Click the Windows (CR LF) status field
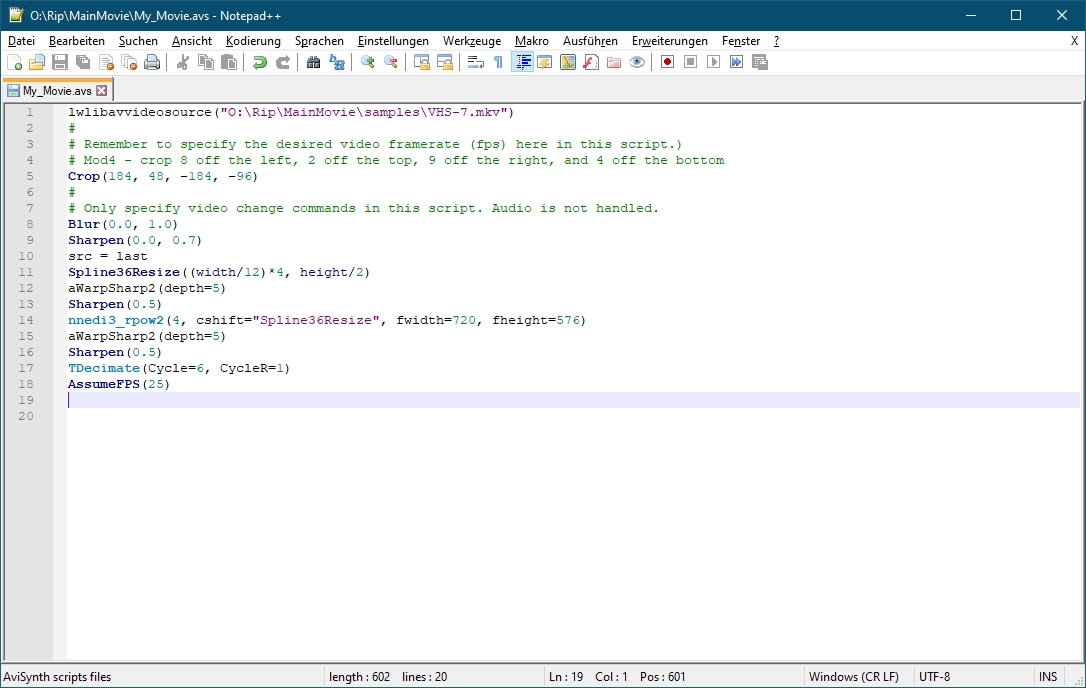Image resolution: width=1086 pixels, height=688 pixels. click(855, 677)
